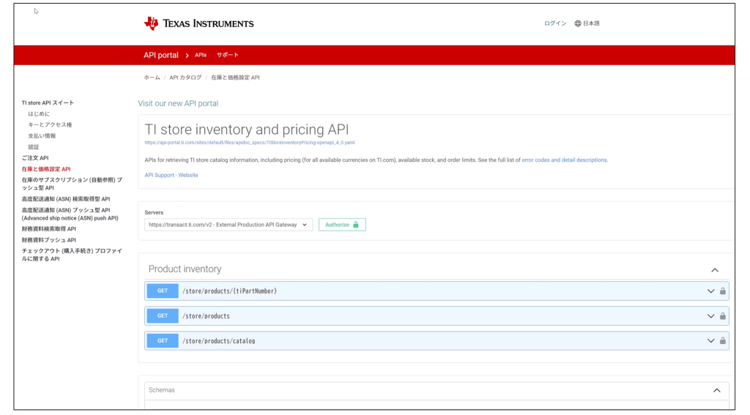Select 支払い情報 in sidebar
This screenshot has height=415, width=750.
pyautogui.click(x=42, y=136)
